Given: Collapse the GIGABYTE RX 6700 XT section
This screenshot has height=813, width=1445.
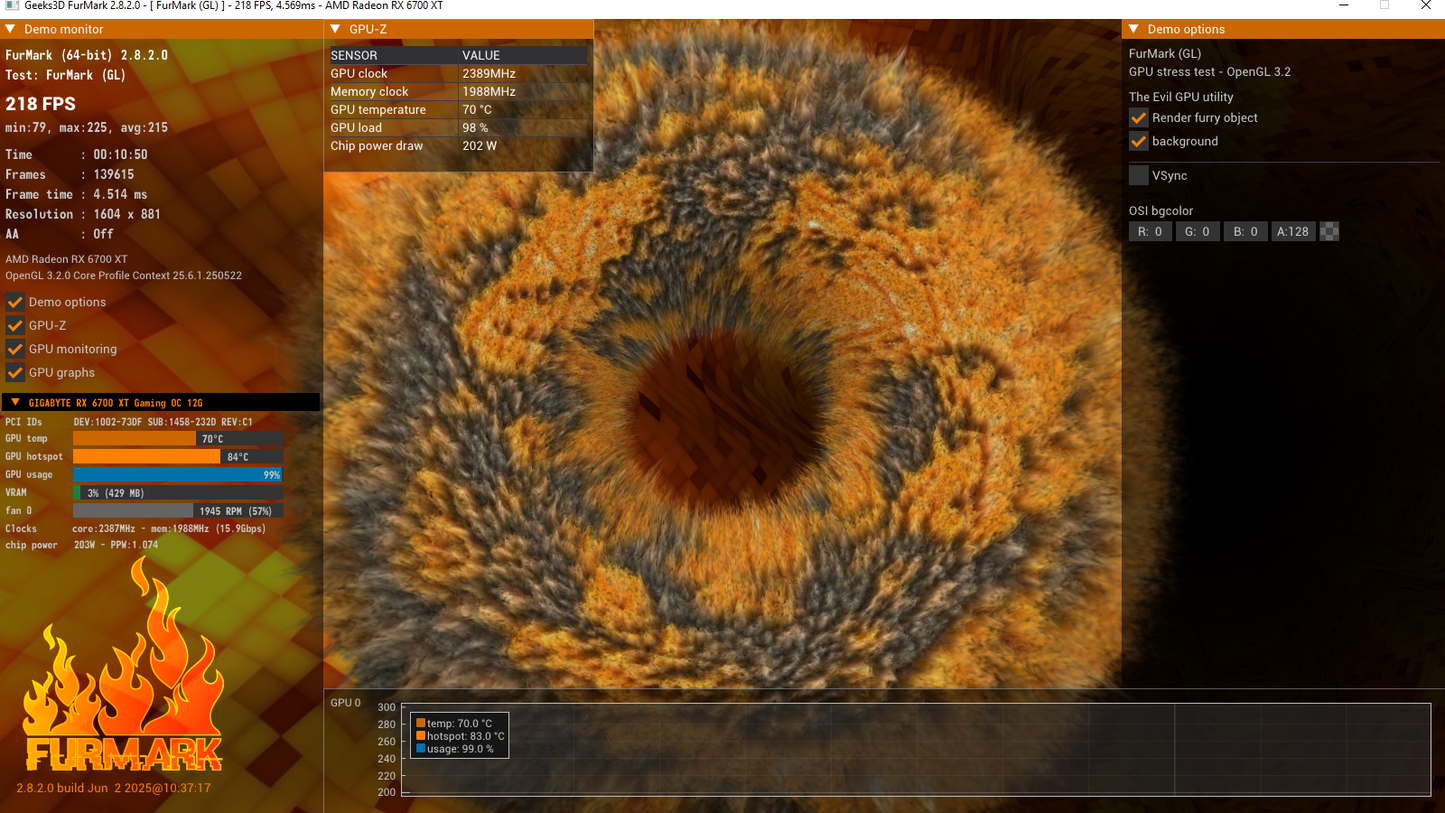Looking at the screenshot, I should coord(15,403).
